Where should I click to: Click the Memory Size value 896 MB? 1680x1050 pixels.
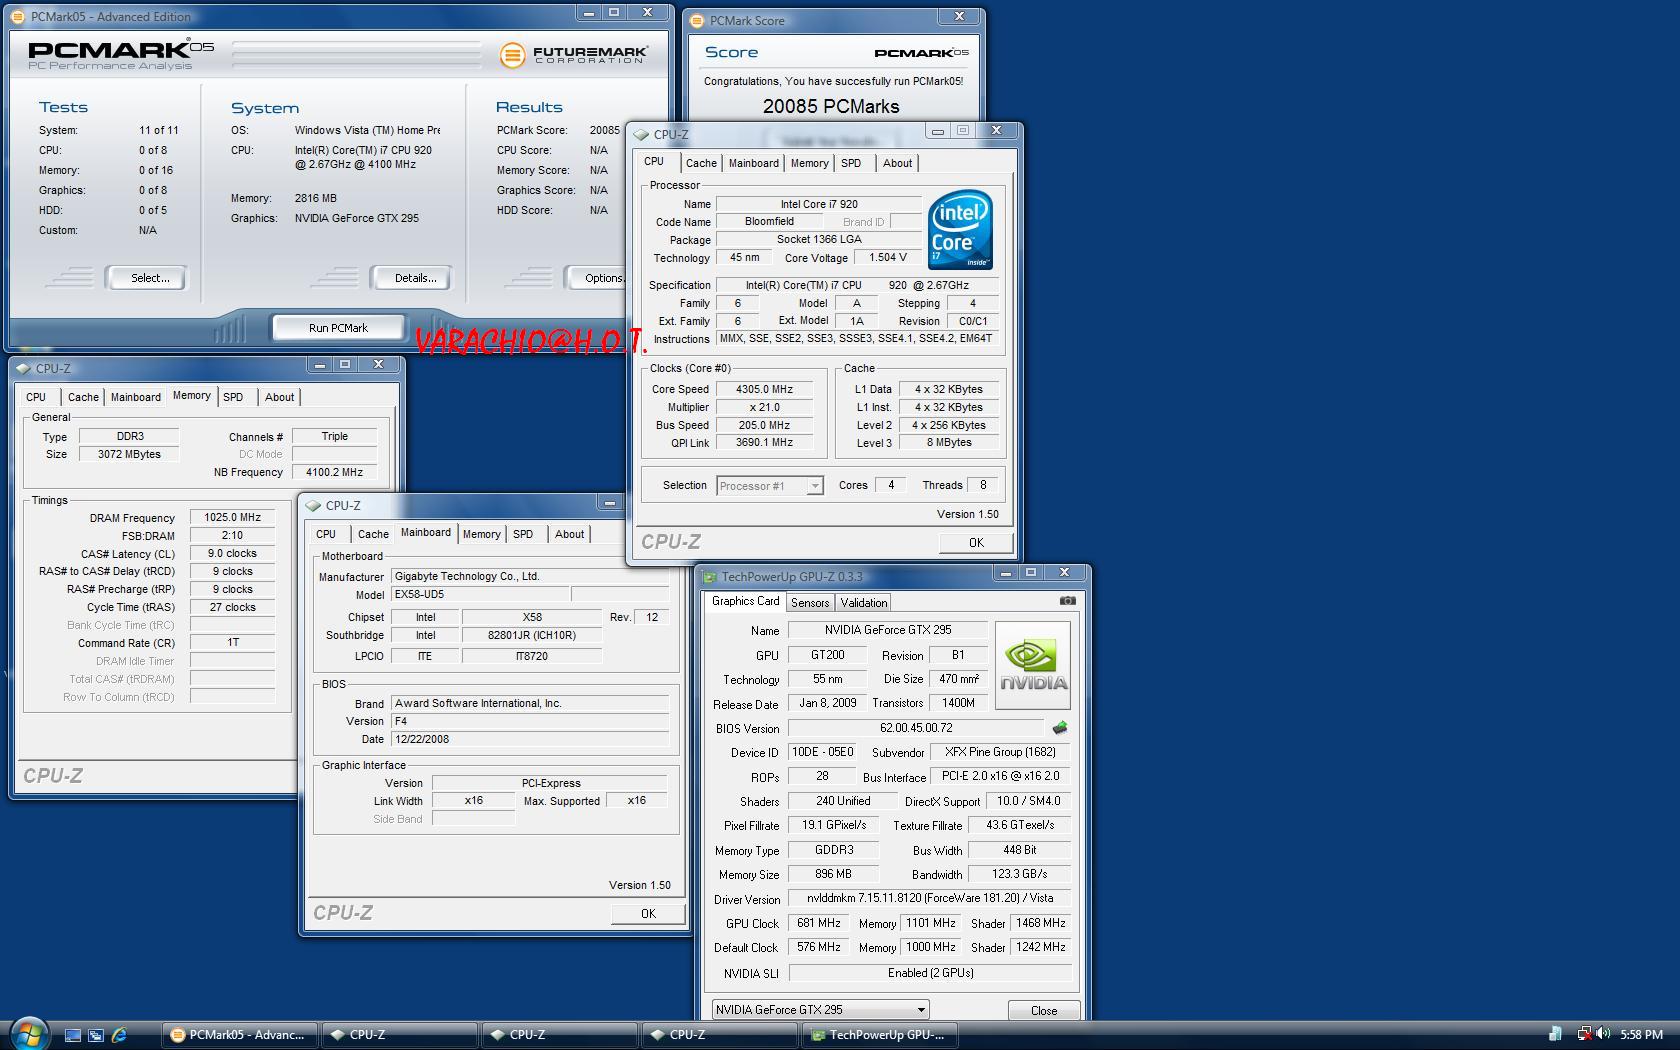click(833, 874)
